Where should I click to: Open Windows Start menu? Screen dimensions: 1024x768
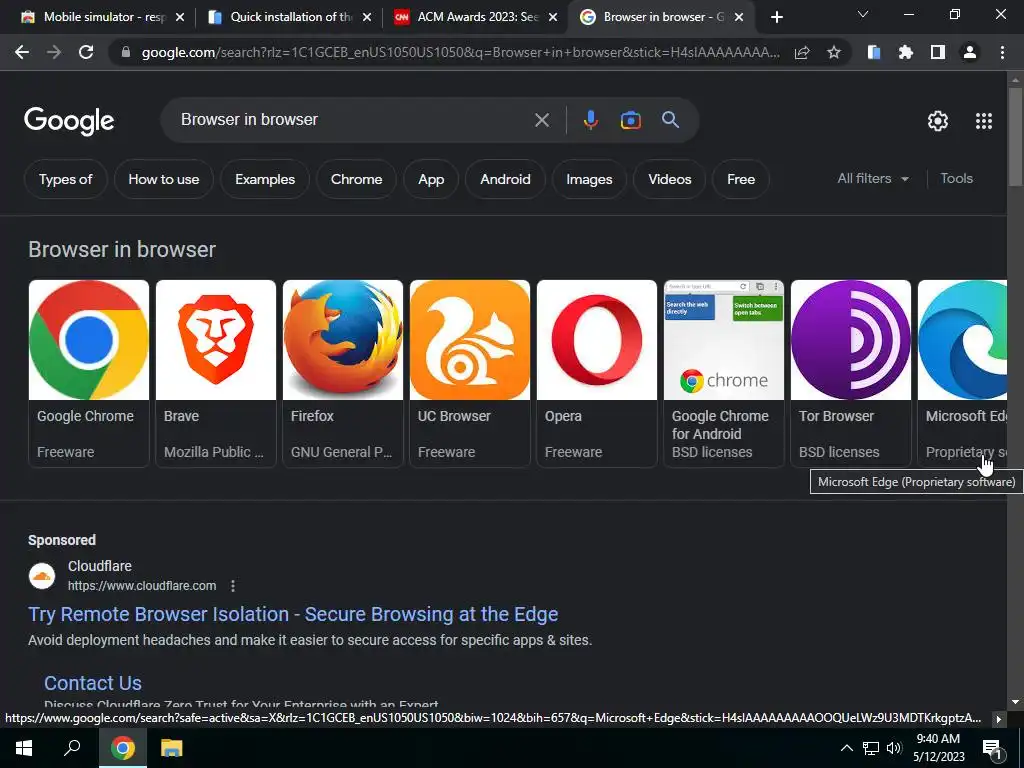24,748
